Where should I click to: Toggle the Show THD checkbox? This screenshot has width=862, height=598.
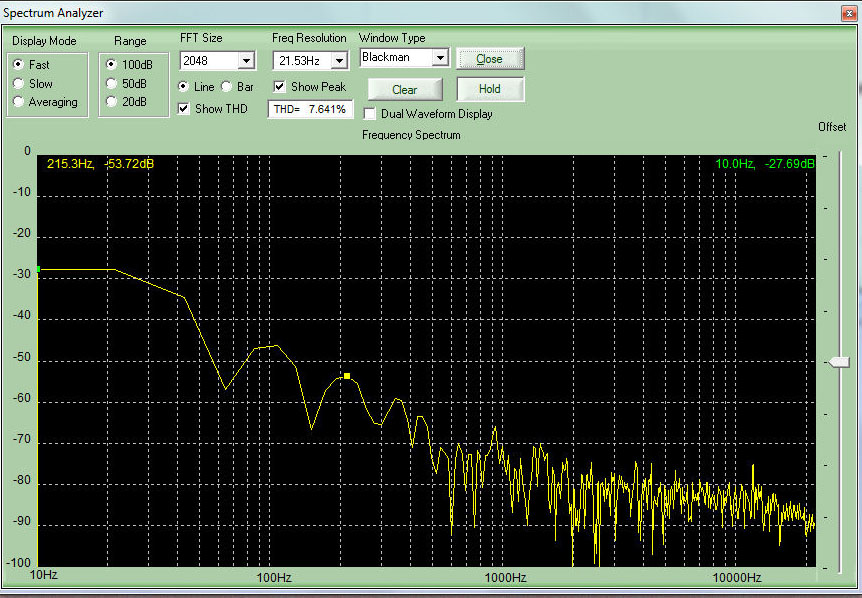(x=184, y=108)
